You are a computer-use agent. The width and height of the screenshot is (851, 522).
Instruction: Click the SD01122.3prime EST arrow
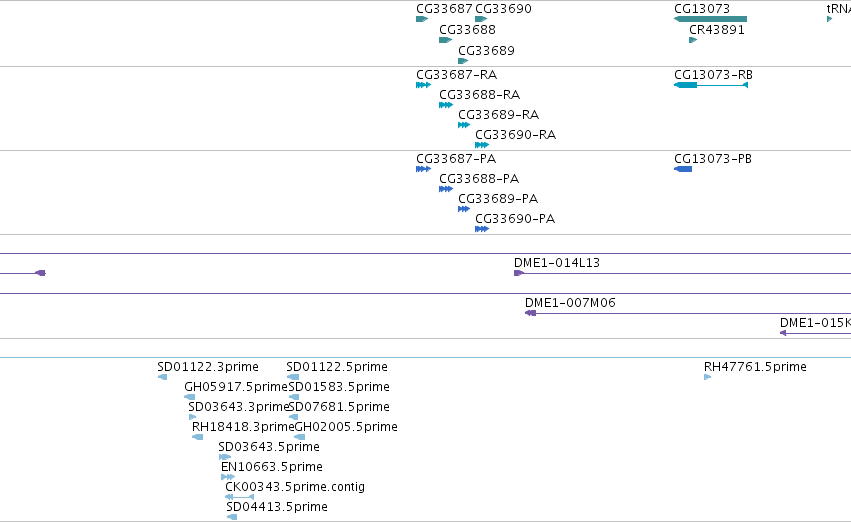pyautogui.click(x=162, y=378)
